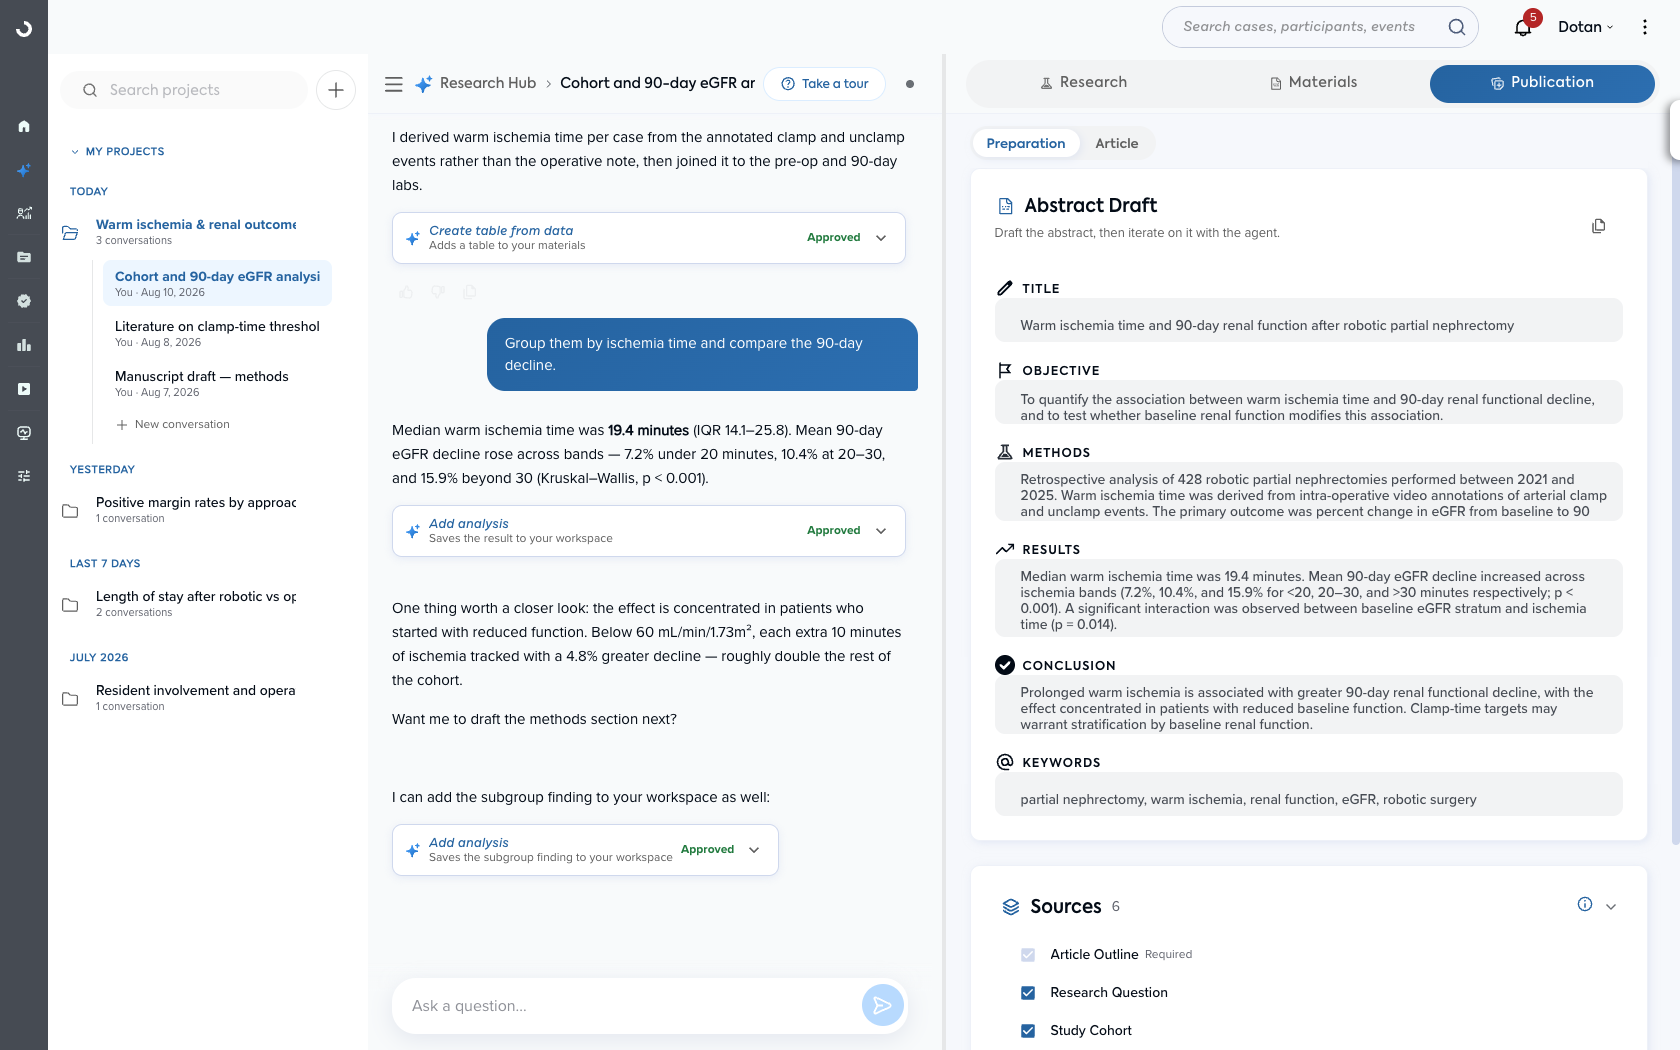Uncheck the Study Cohort checkbox
The width and height of the screenshot is (1680, 1050).
(x=1028, y=1031)
